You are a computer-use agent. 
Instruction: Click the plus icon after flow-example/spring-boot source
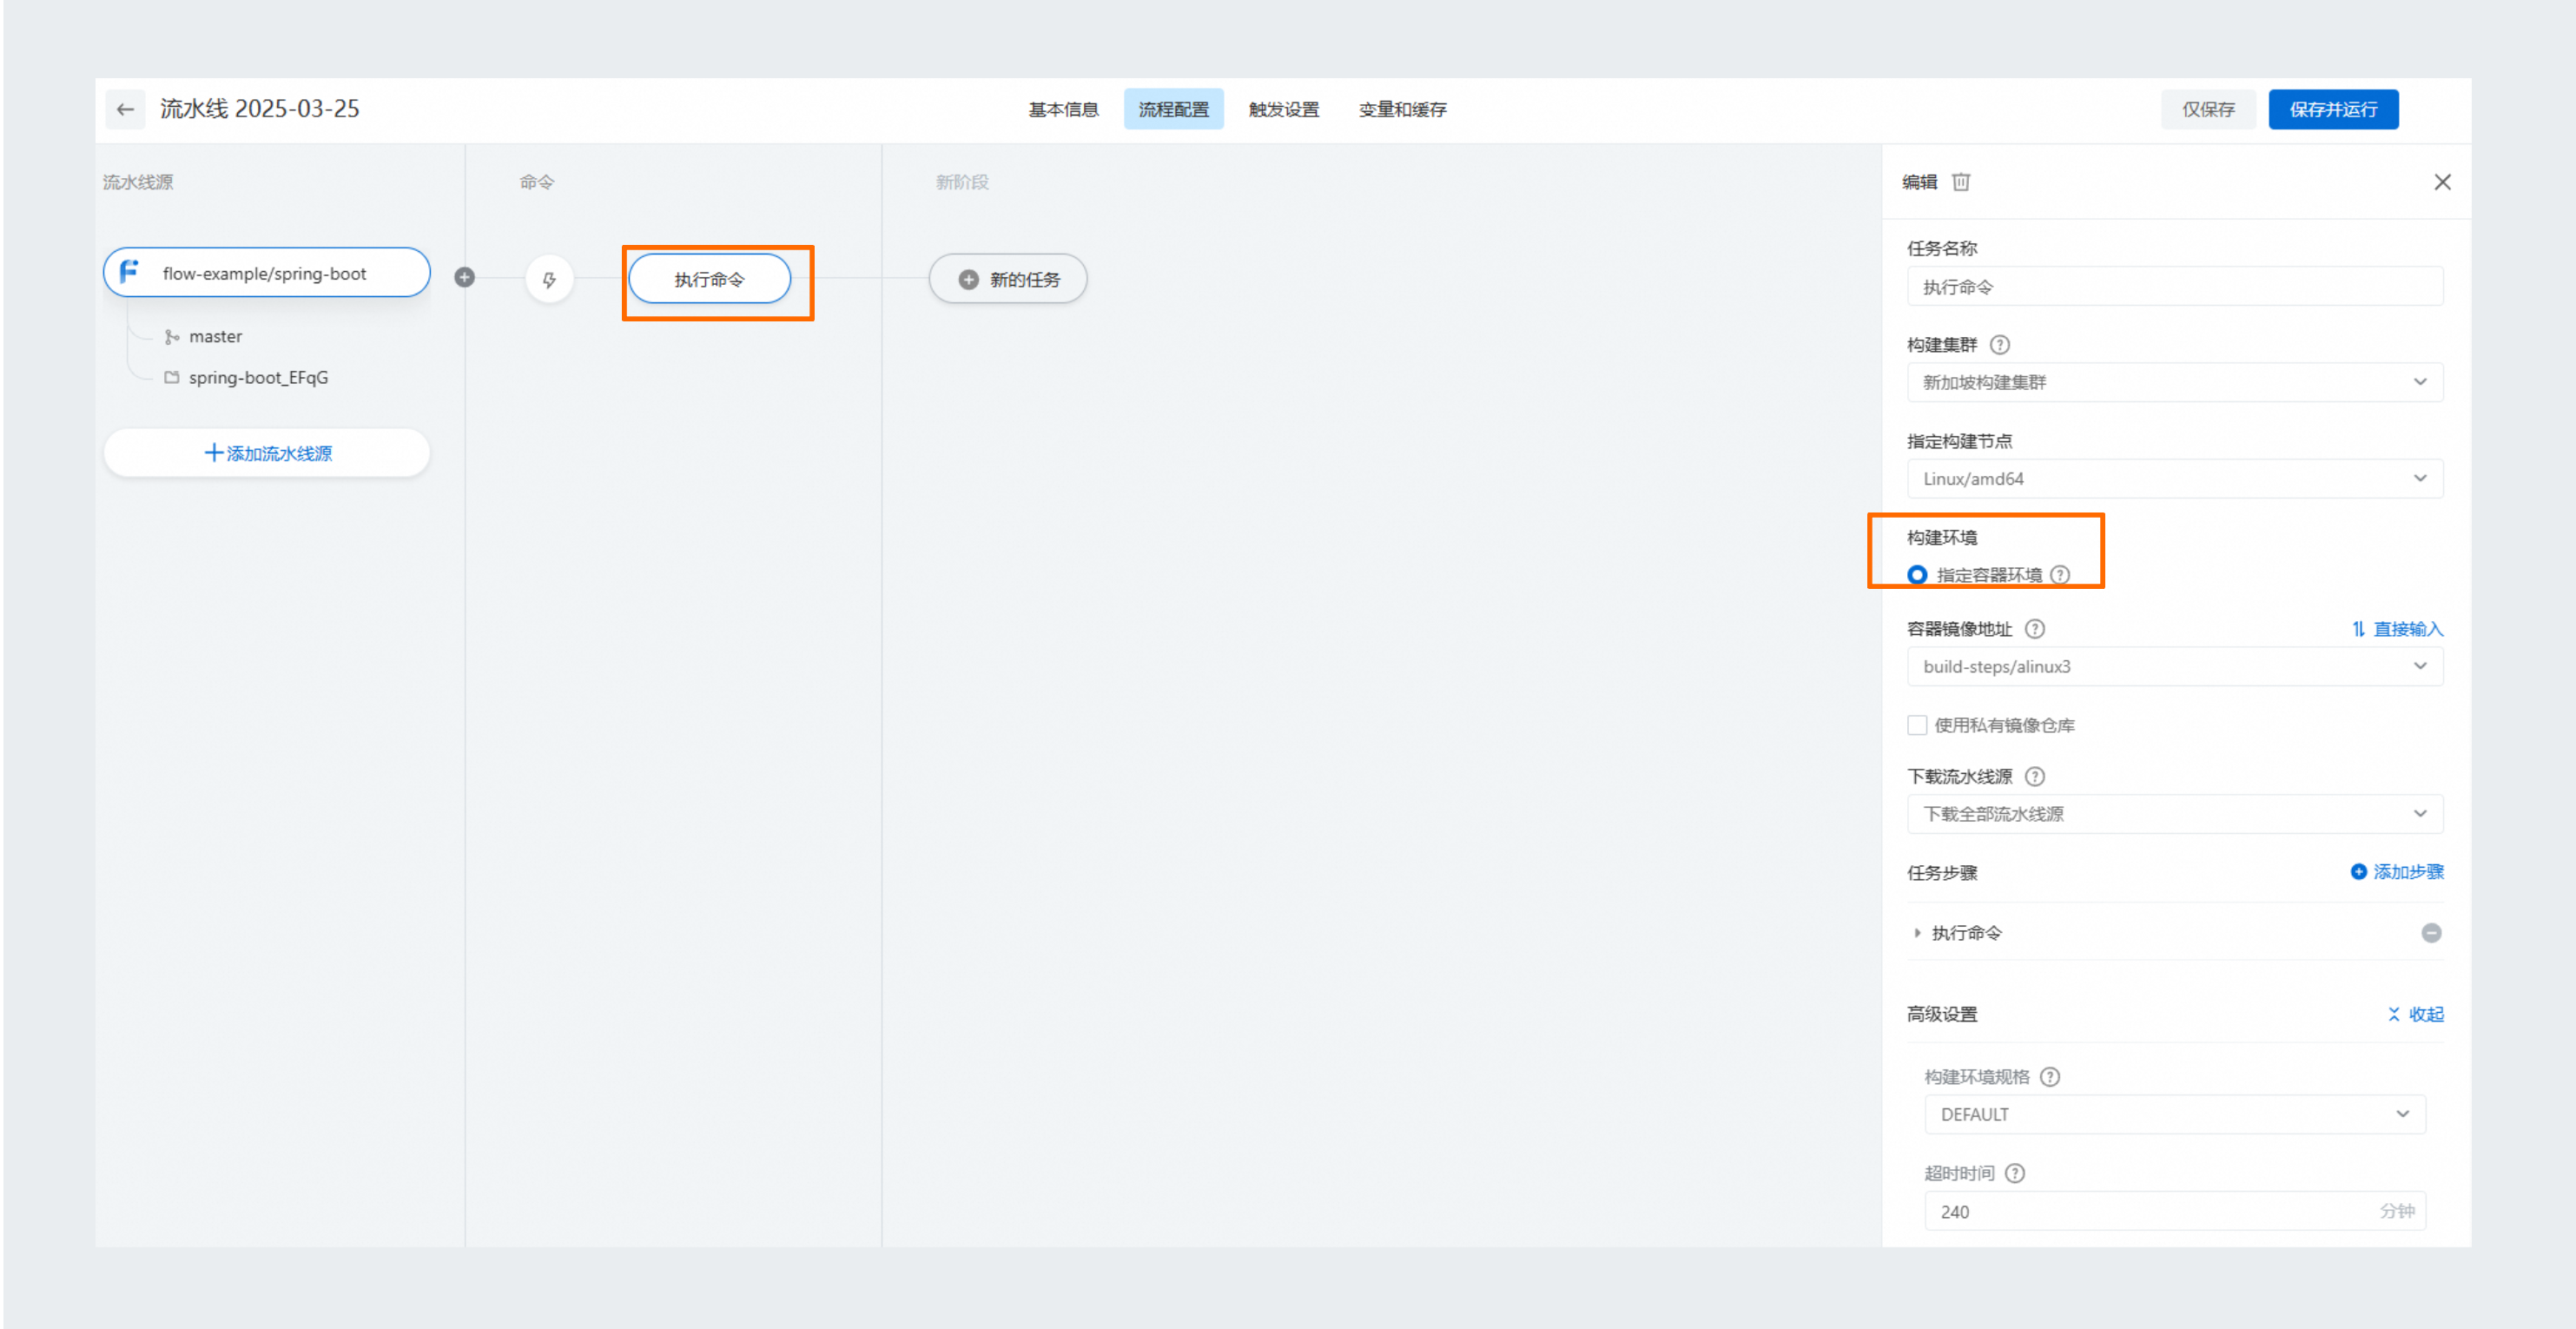click(464, 277)
